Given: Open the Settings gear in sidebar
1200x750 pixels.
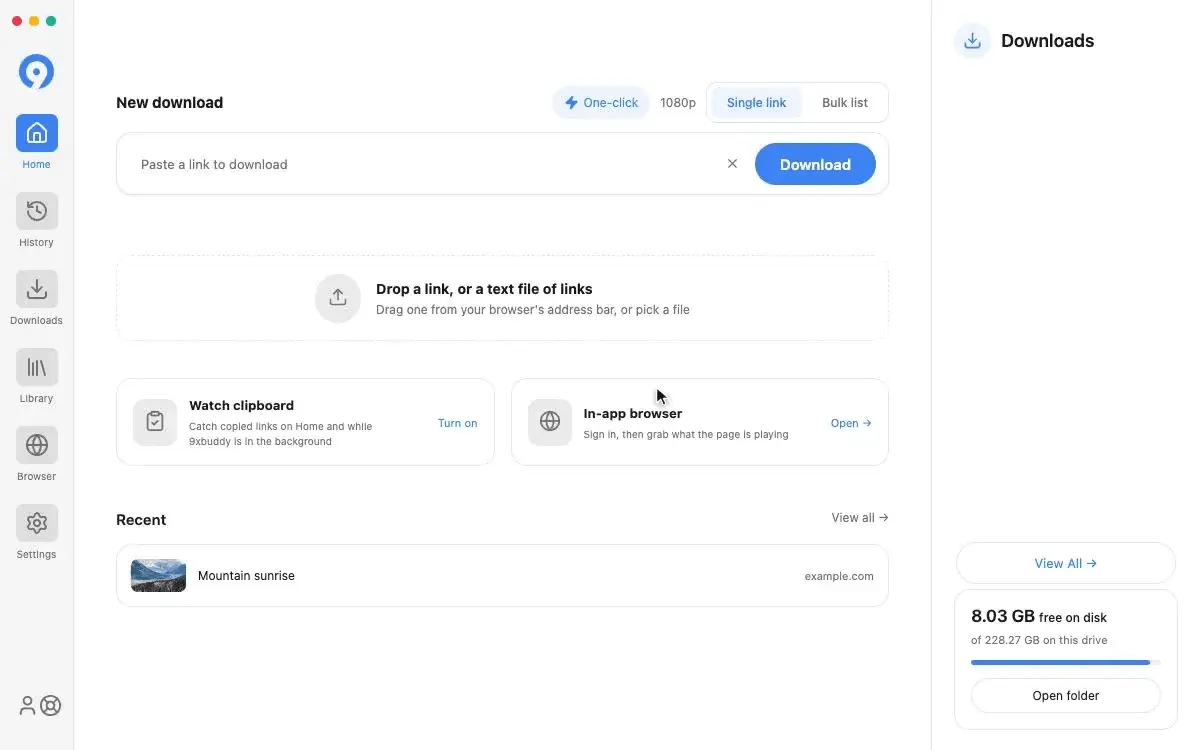Looking at the screenshot, I should coord(37,523).
